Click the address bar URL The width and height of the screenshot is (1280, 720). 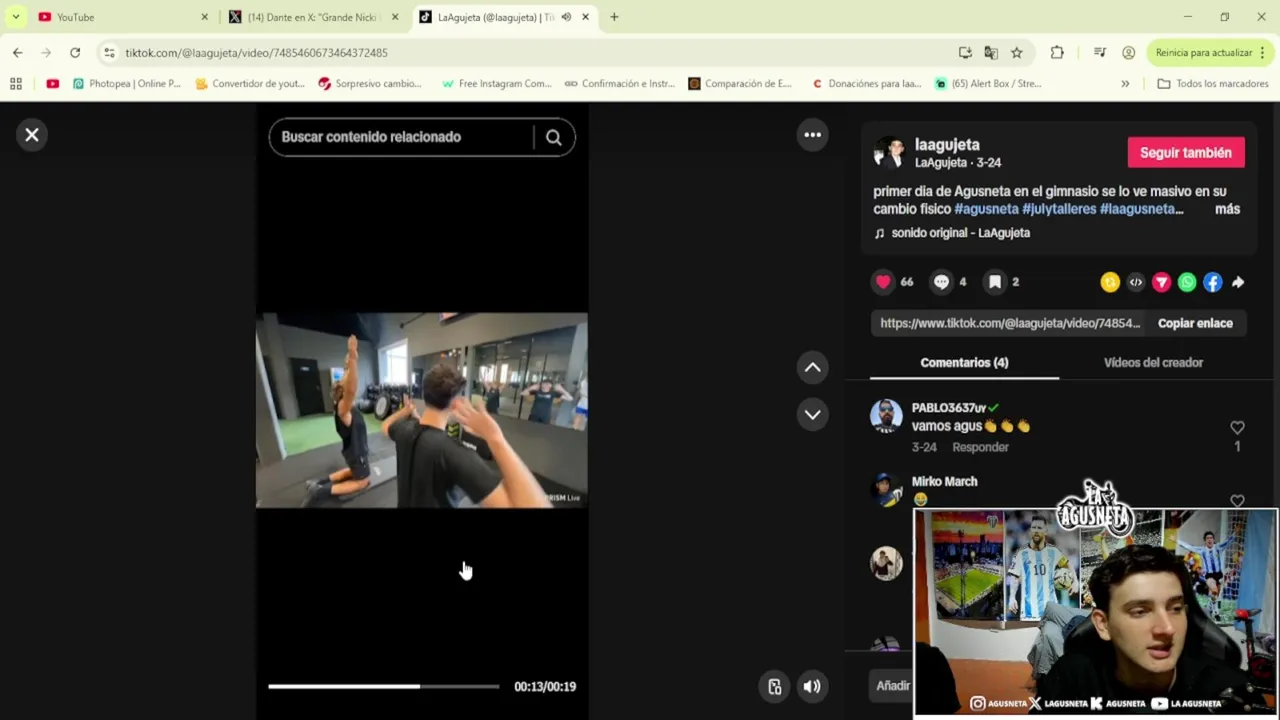click(256, 53)
